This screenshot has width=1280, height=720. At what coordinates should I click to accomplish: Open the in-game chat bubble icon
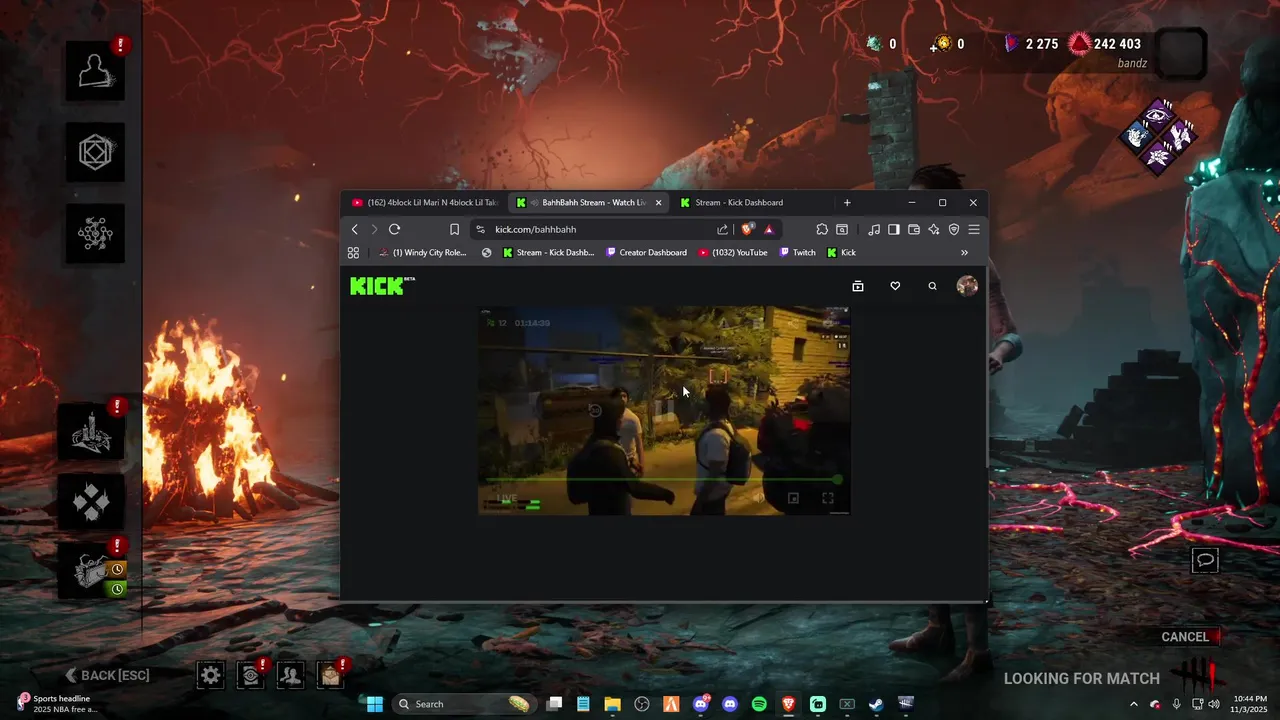(1205, 560)
